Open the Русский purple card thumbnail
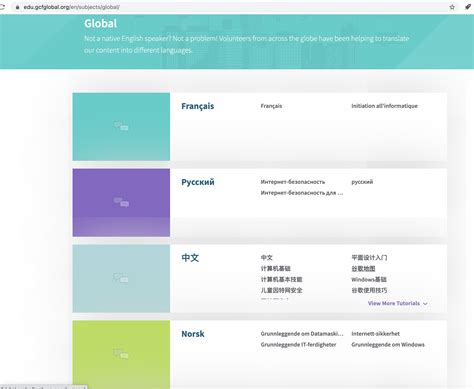474x389 pixels. [121, 203]
